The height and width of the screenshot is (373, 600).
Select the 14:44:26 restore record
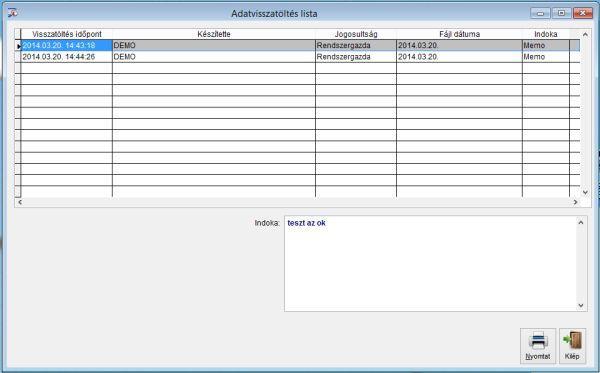point(297,57)
